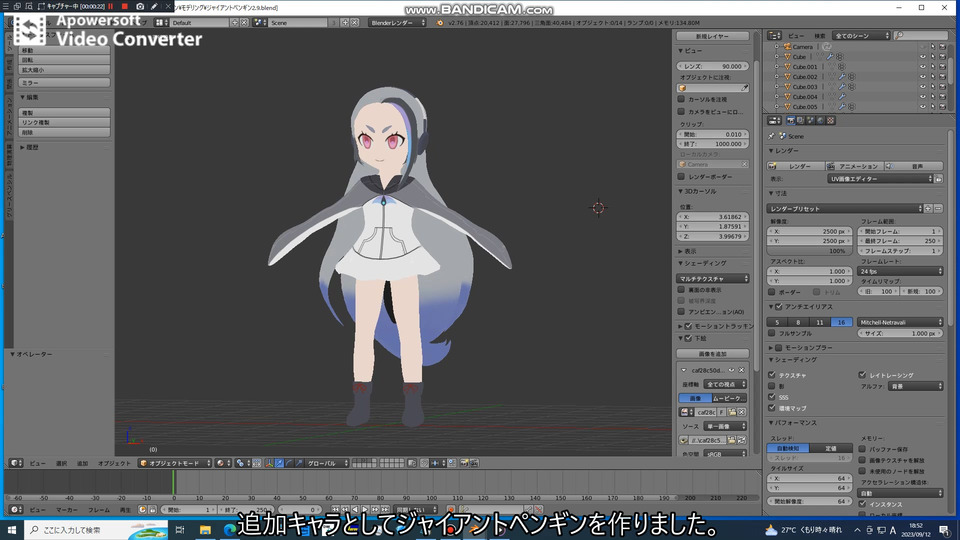Select the translate manipulator arrow icon
This screenshot has height=540, width=960.
coord(279,463)
